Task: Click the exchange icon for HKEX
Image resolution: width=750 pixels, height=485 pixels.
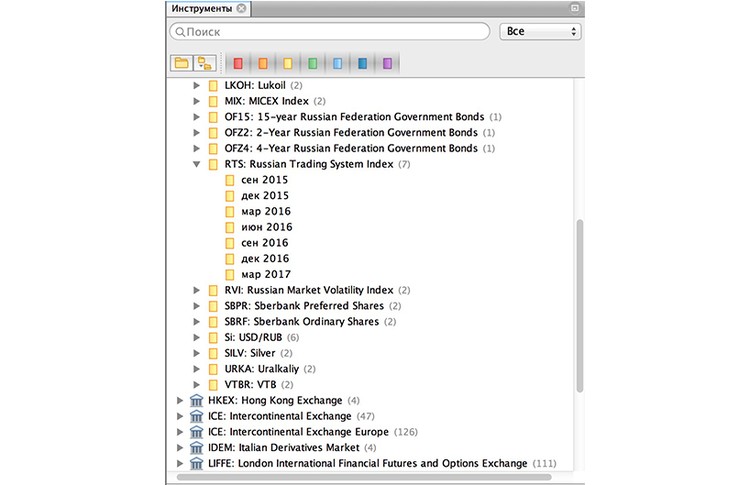Action: 197,400
